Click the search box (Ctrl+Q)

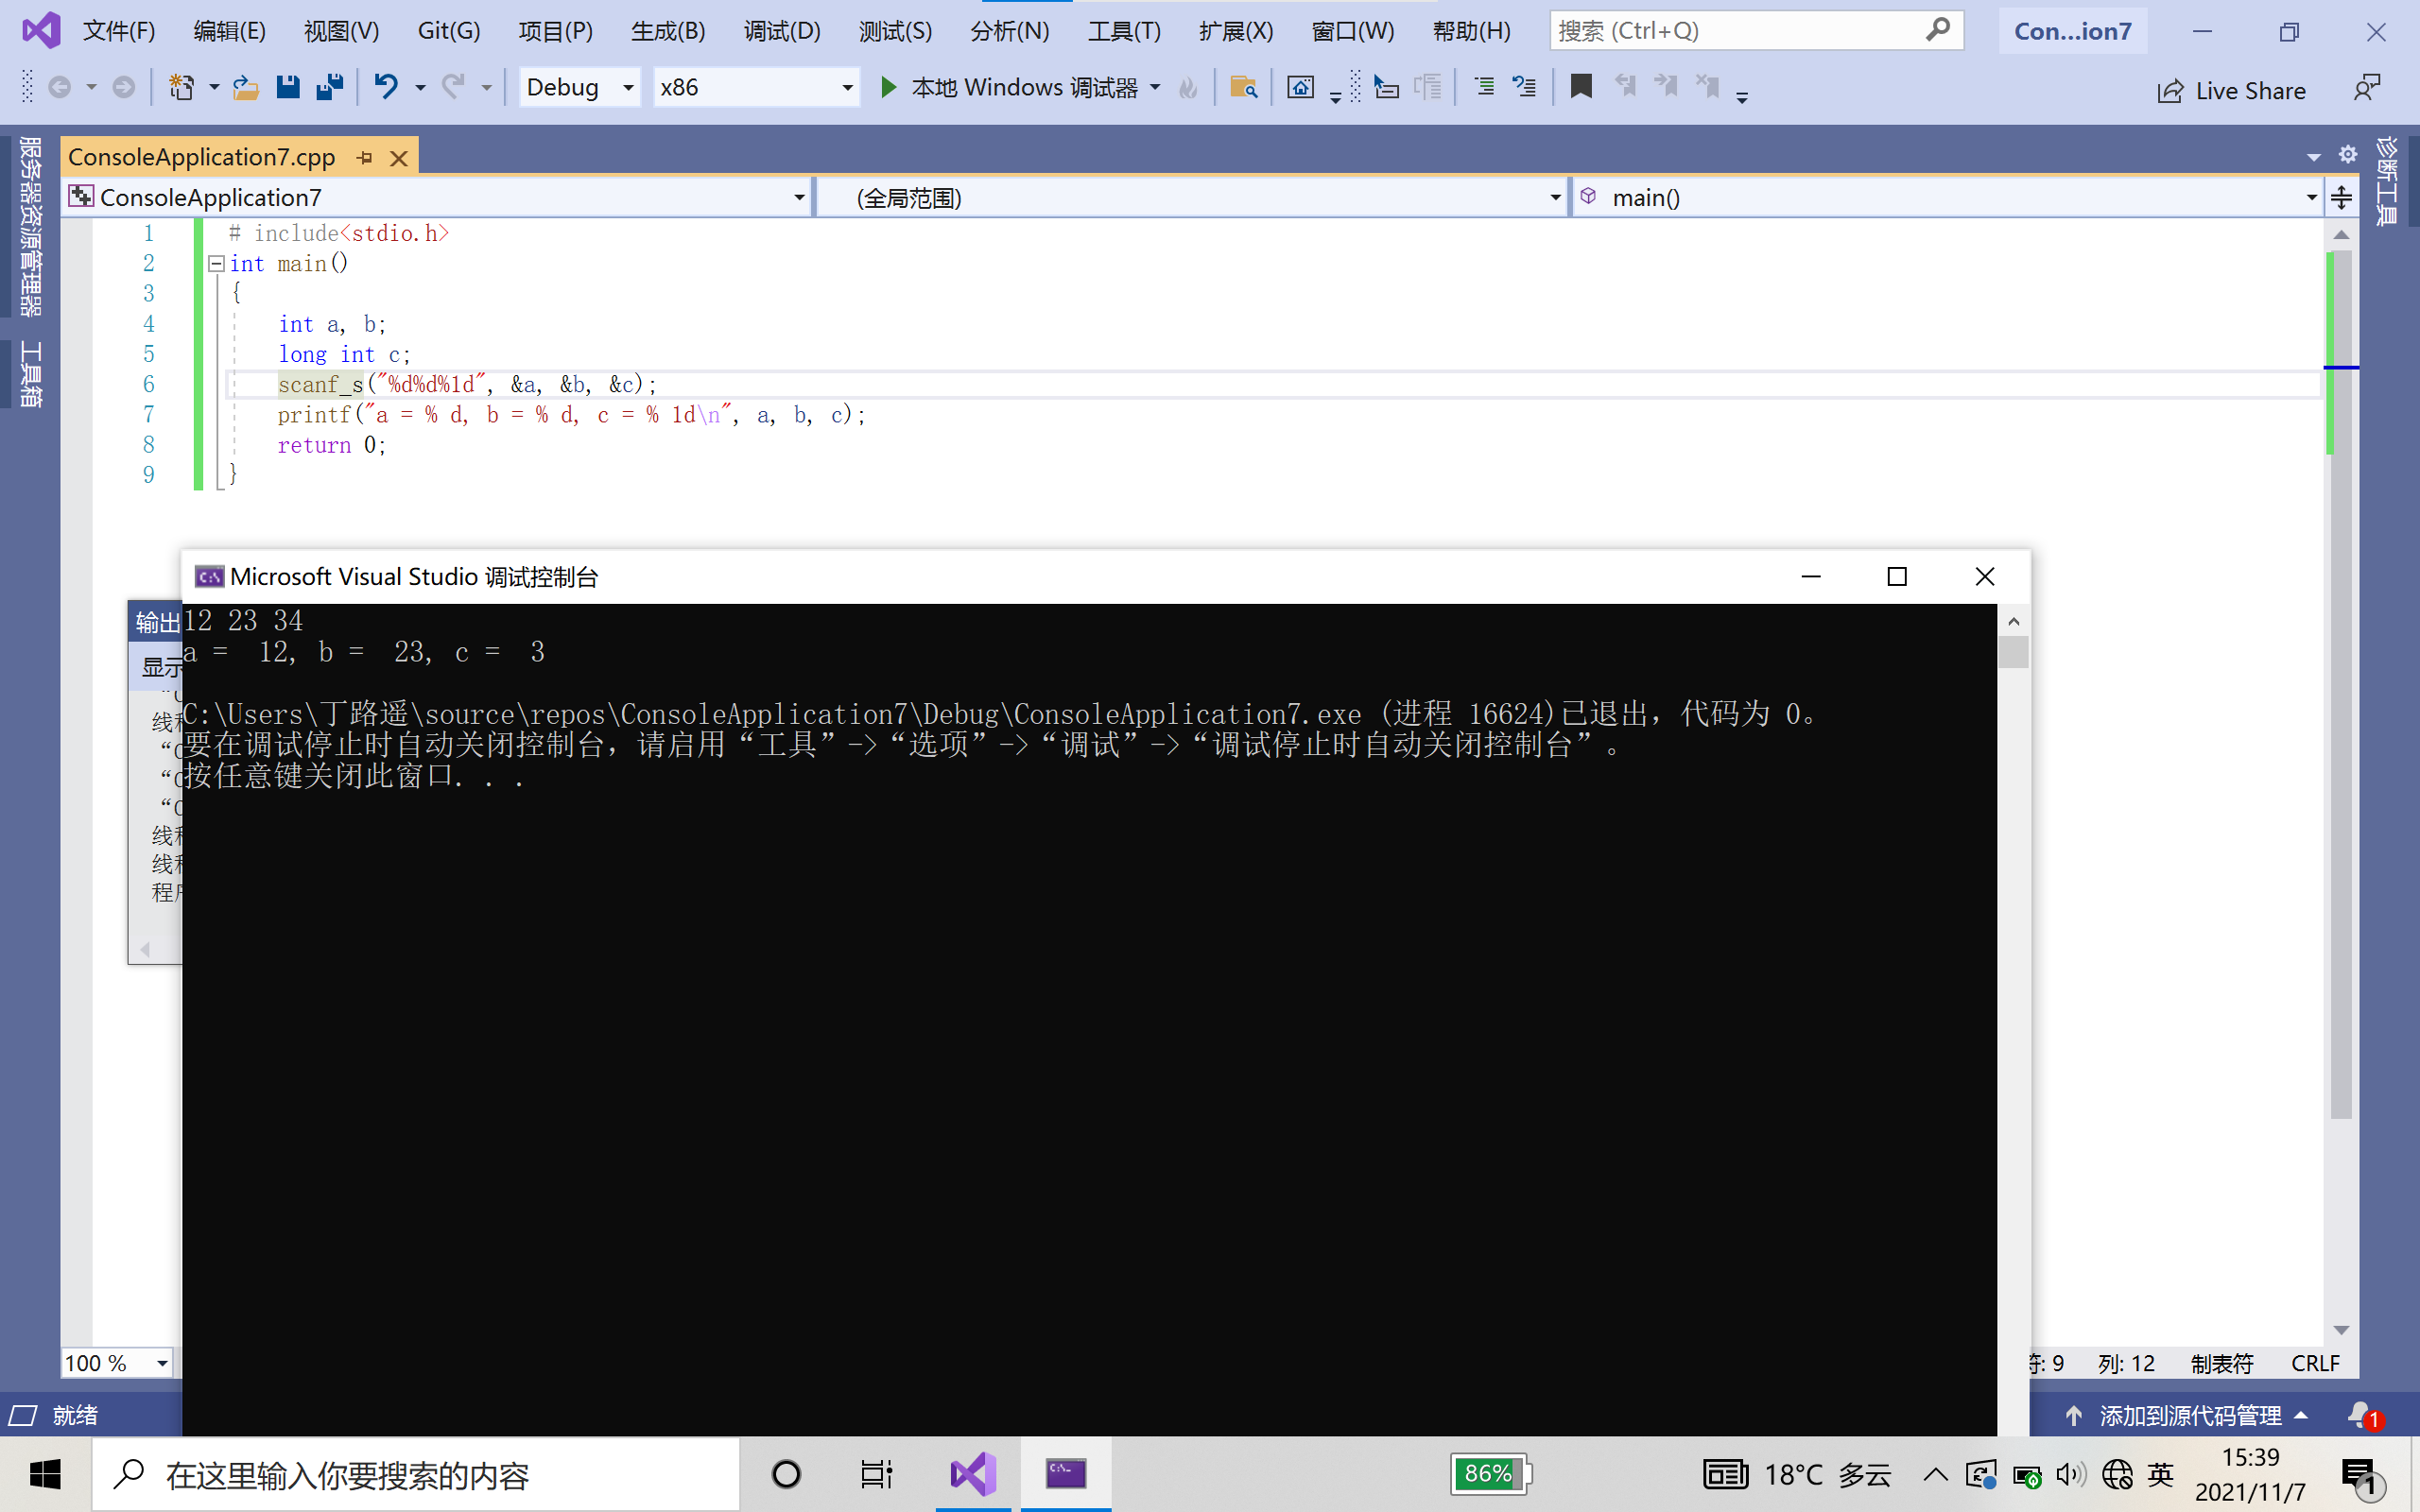coord(1756,31)
